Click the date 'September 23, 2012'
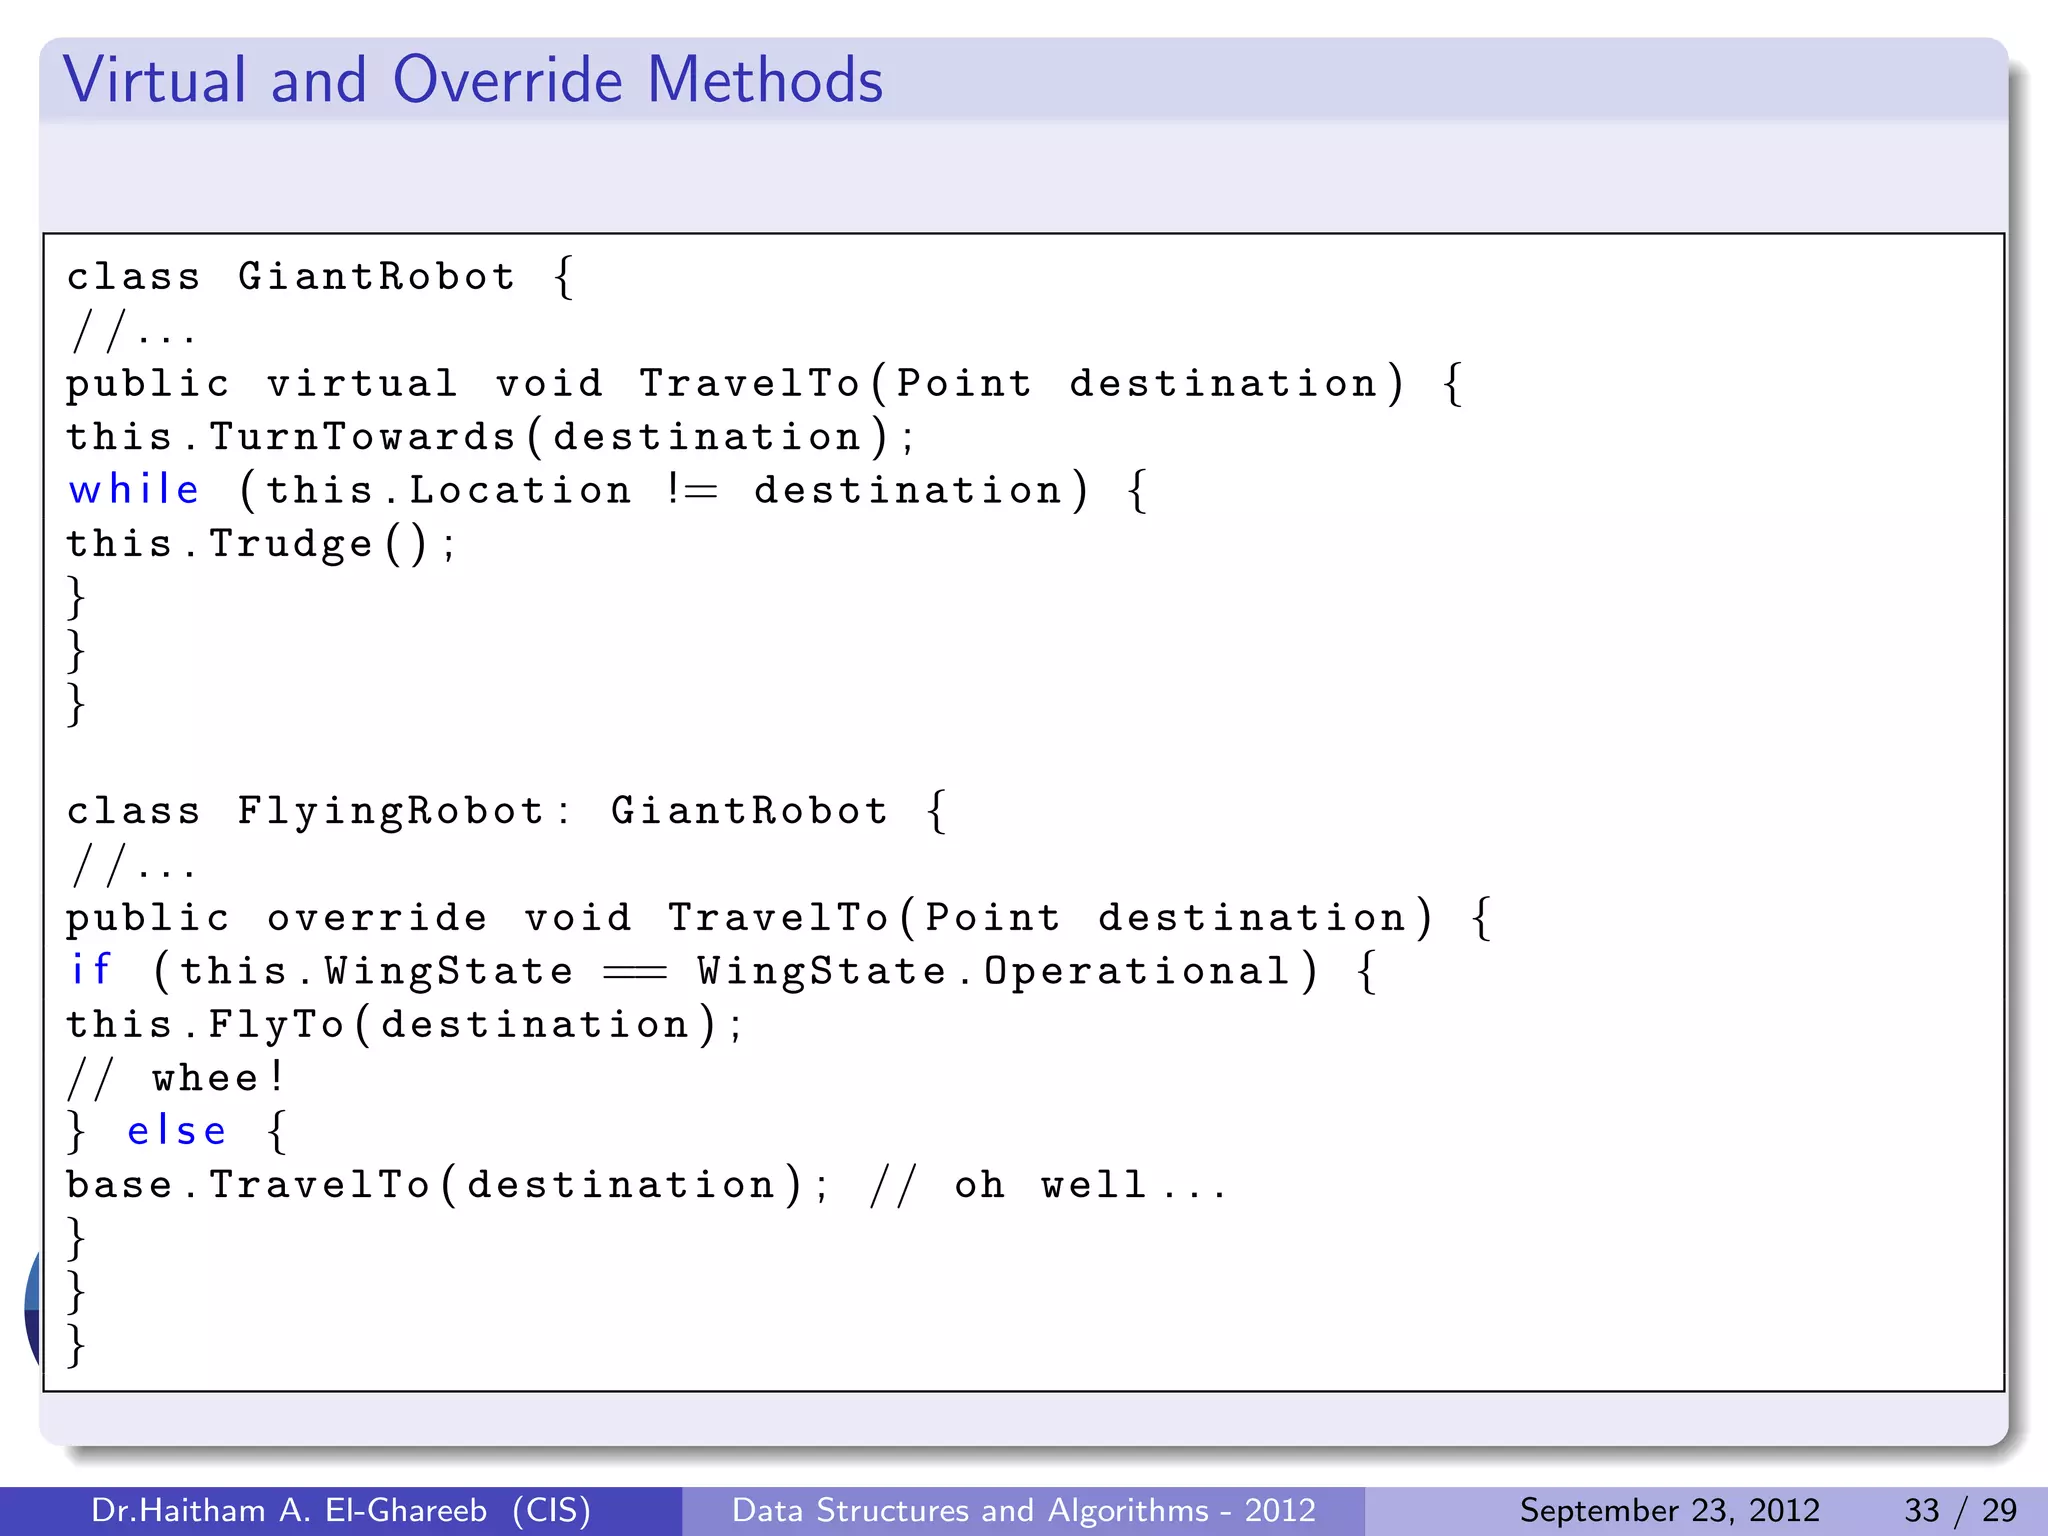 [x=1670, y=1510]
